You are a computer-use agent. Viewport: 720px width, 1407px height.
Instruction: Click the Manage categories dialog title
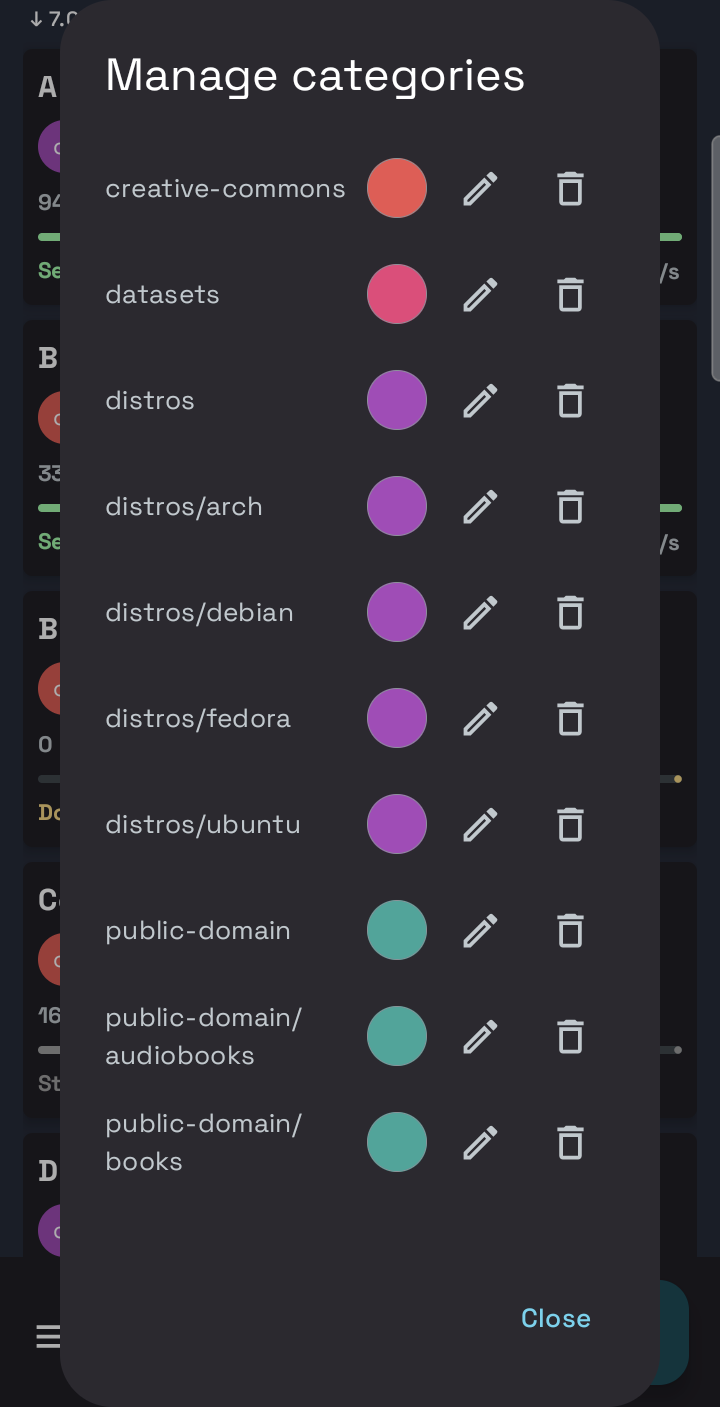315,76
